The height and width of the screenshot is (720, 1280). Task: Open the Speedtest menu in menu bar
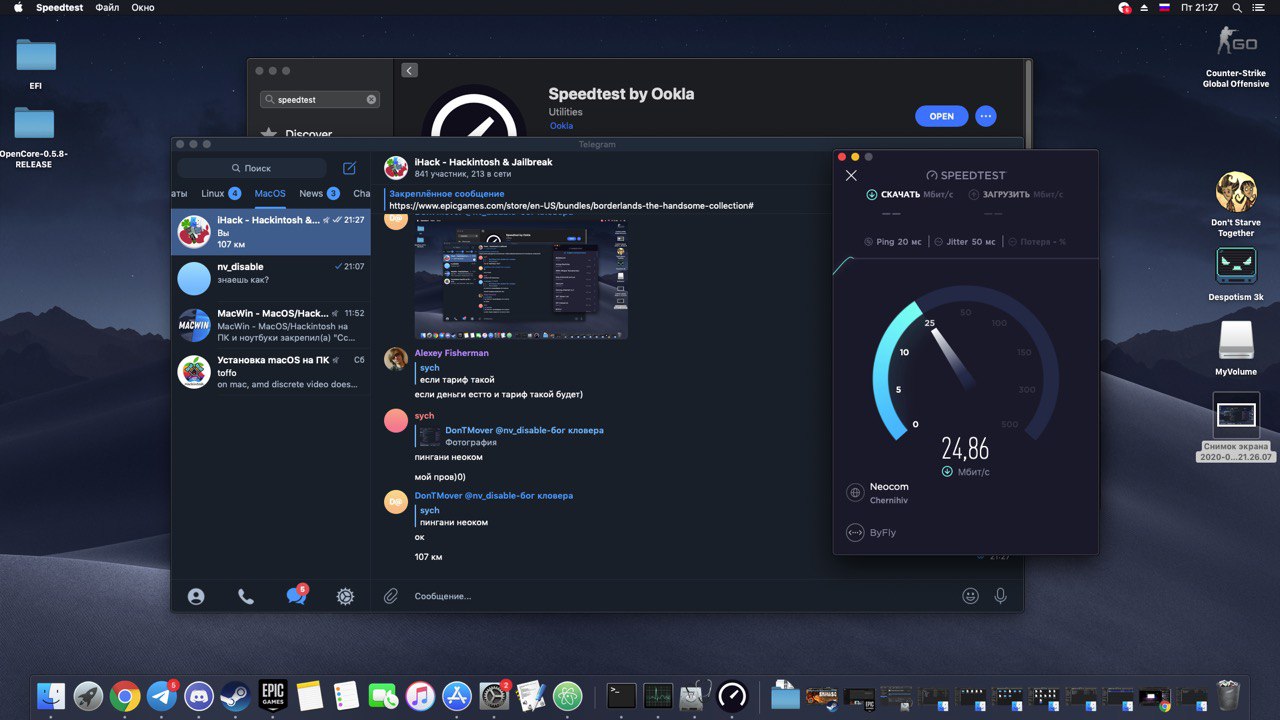click(60, 8)
